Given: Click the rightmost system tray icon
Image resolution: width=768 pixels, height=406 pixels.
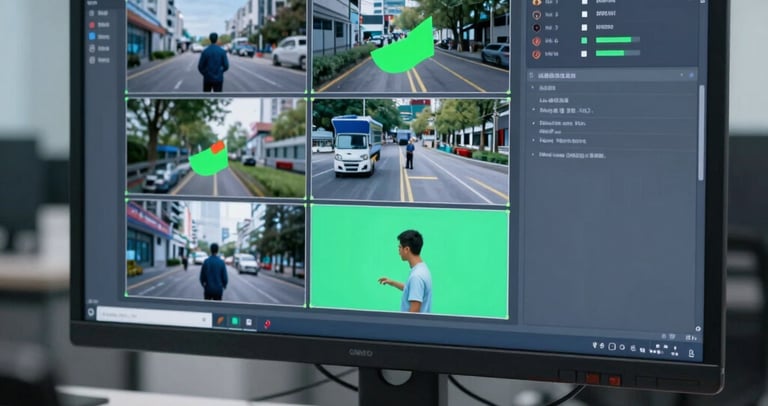Looking at the screenshot, I should click(x=691, y=353).
